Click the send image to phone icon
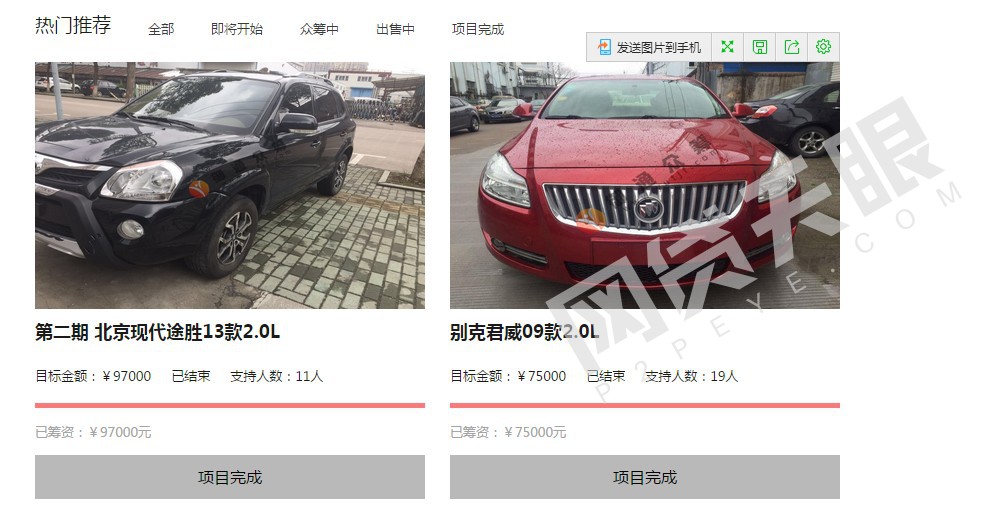Image resolution: width=1003 pixels, height=512 pixels. tap(604, 47)
